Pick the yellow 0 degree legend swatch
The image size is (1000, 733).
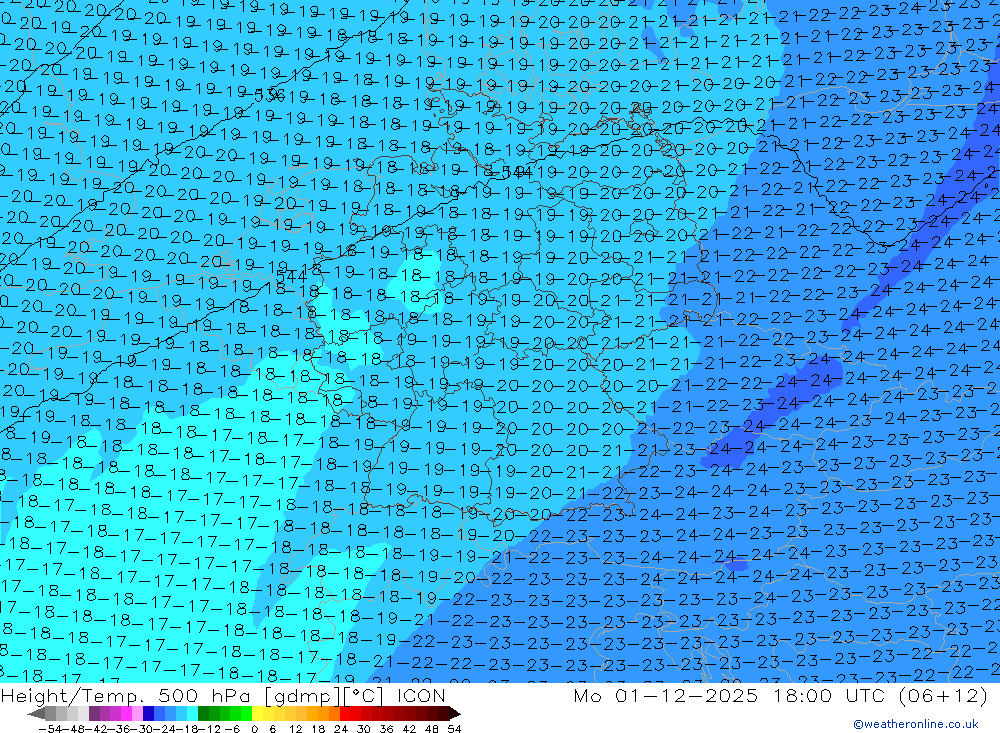click(258, 714)
